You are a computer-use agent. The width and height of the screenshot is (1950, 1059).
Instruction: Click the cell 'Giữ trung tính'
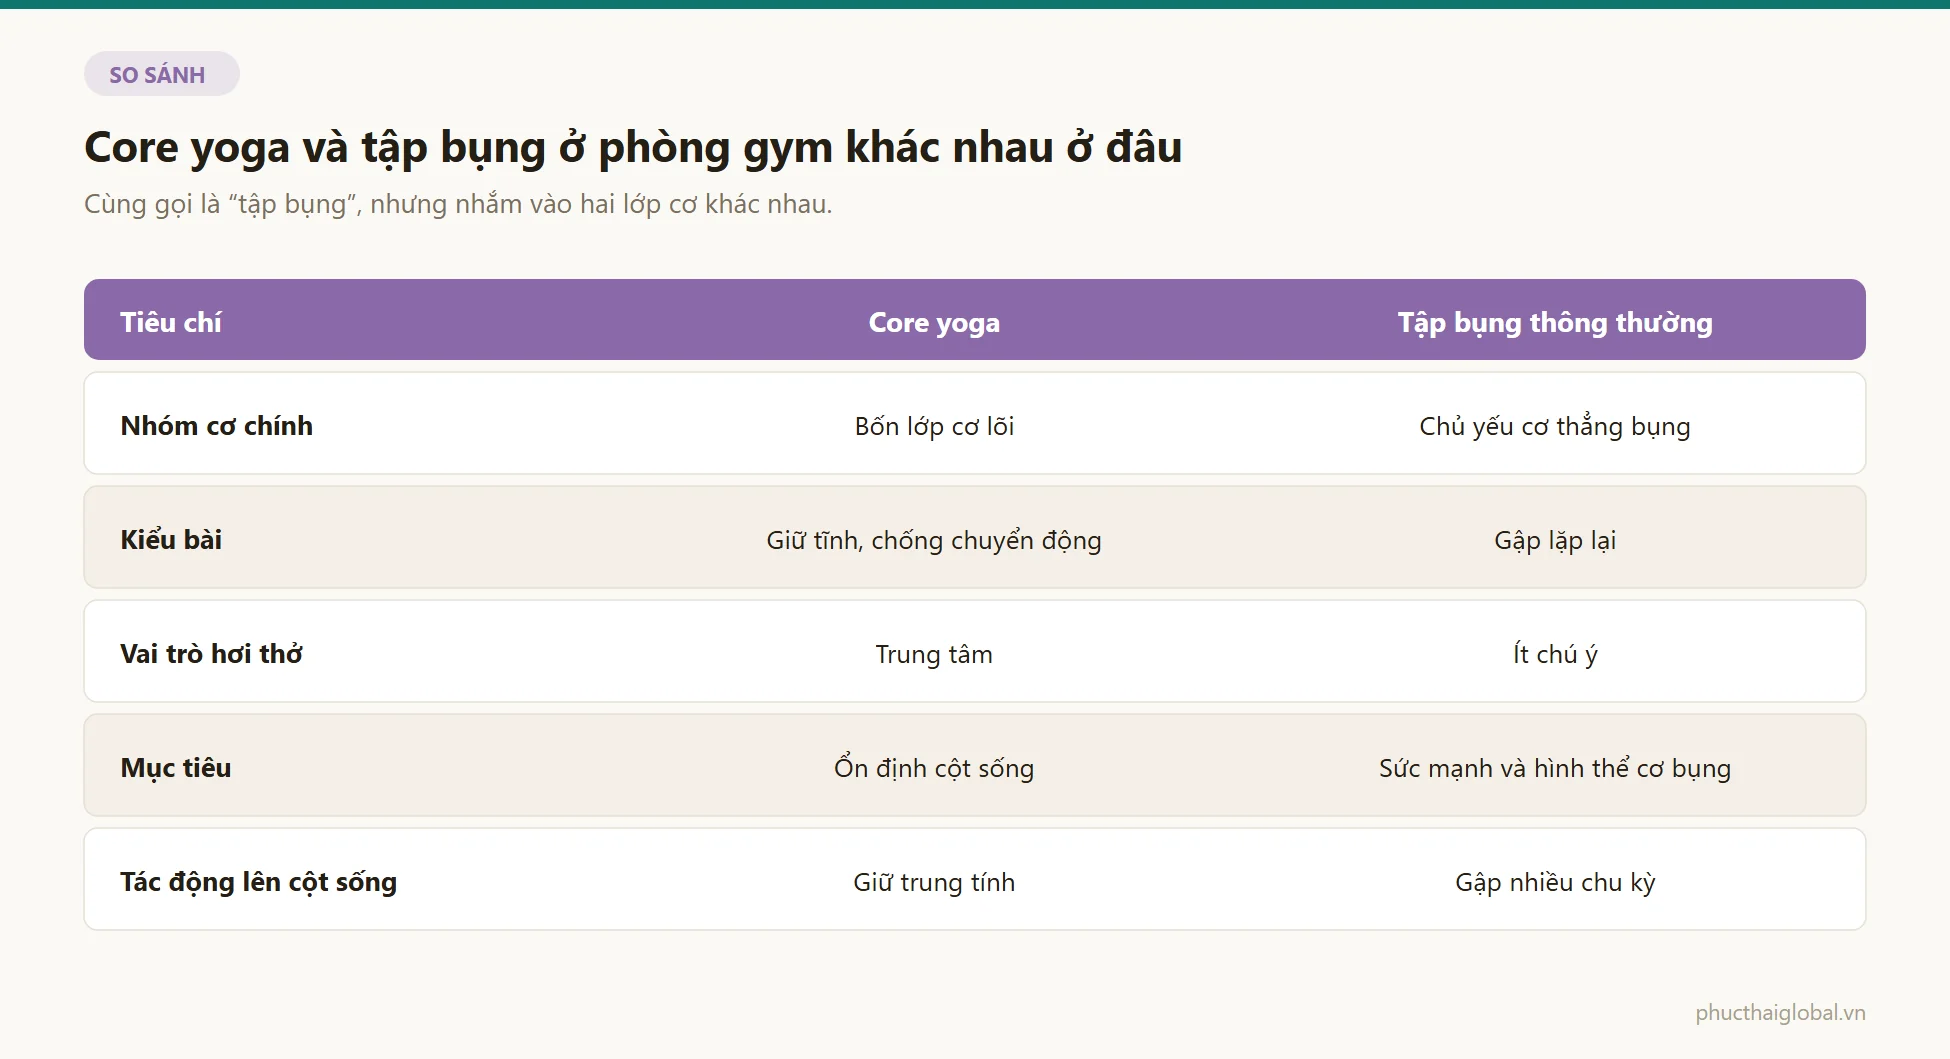click(934, 882)
